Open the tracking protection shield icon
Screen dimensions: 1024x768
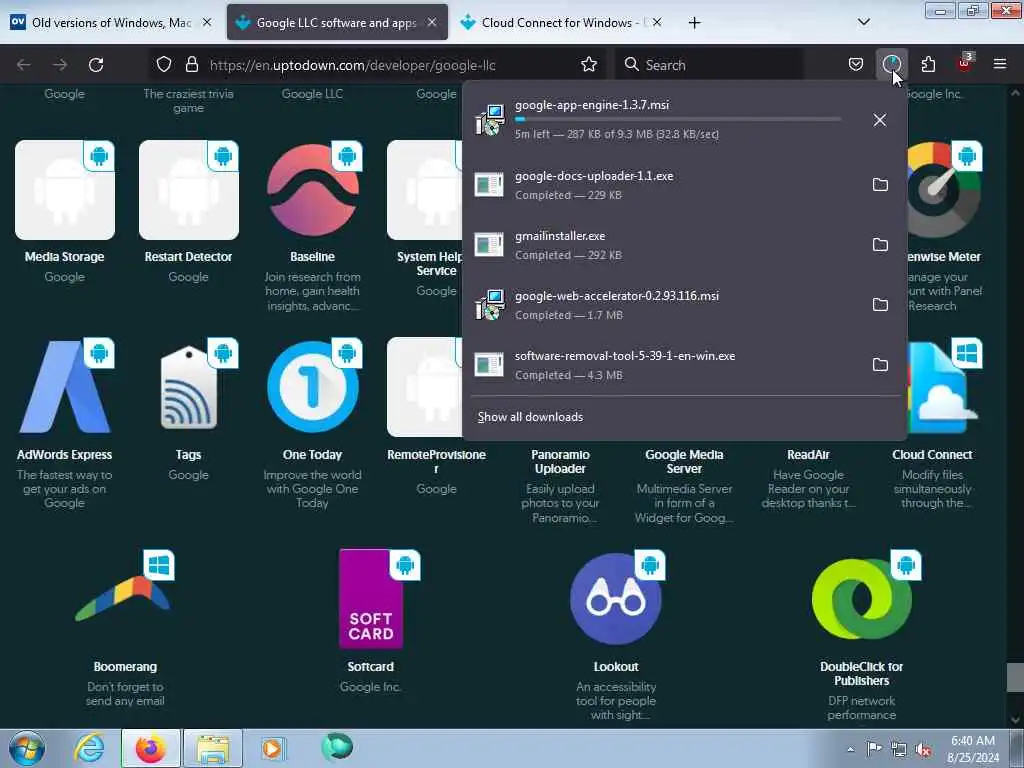click(x=164, y=65)
